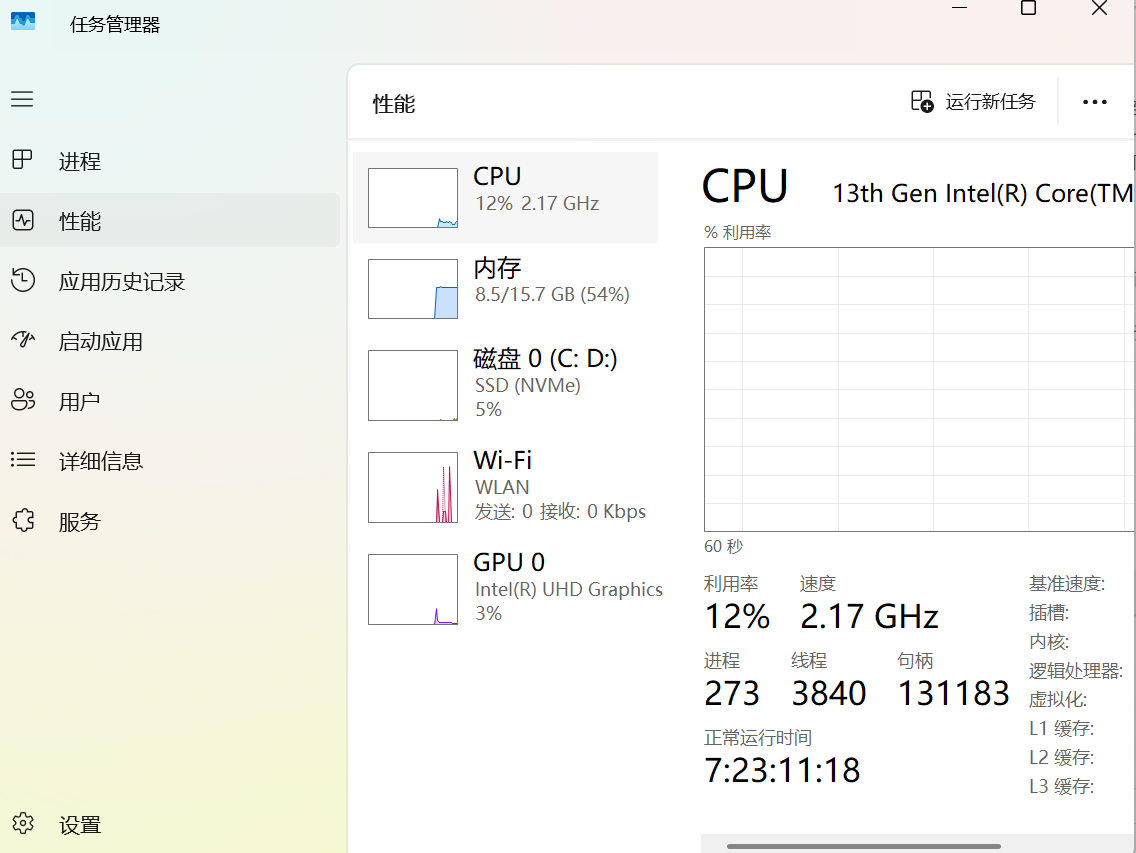Viewport: 1136px width, 853px height.
Task: Open the hamburger navigation menu icon
Action: click(x=22, y=99)
